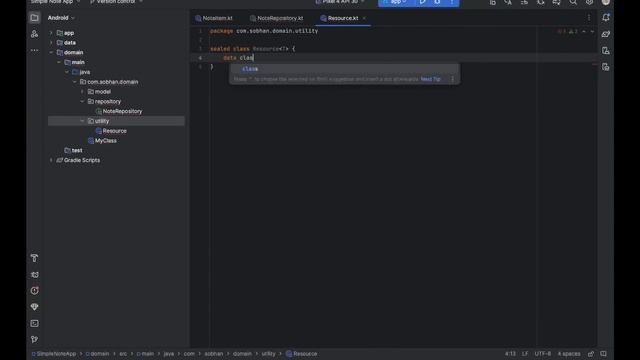This screenshot has width=640, height=360.
Task: Open the Version control dropdown
Action: [x=116, y=2]
